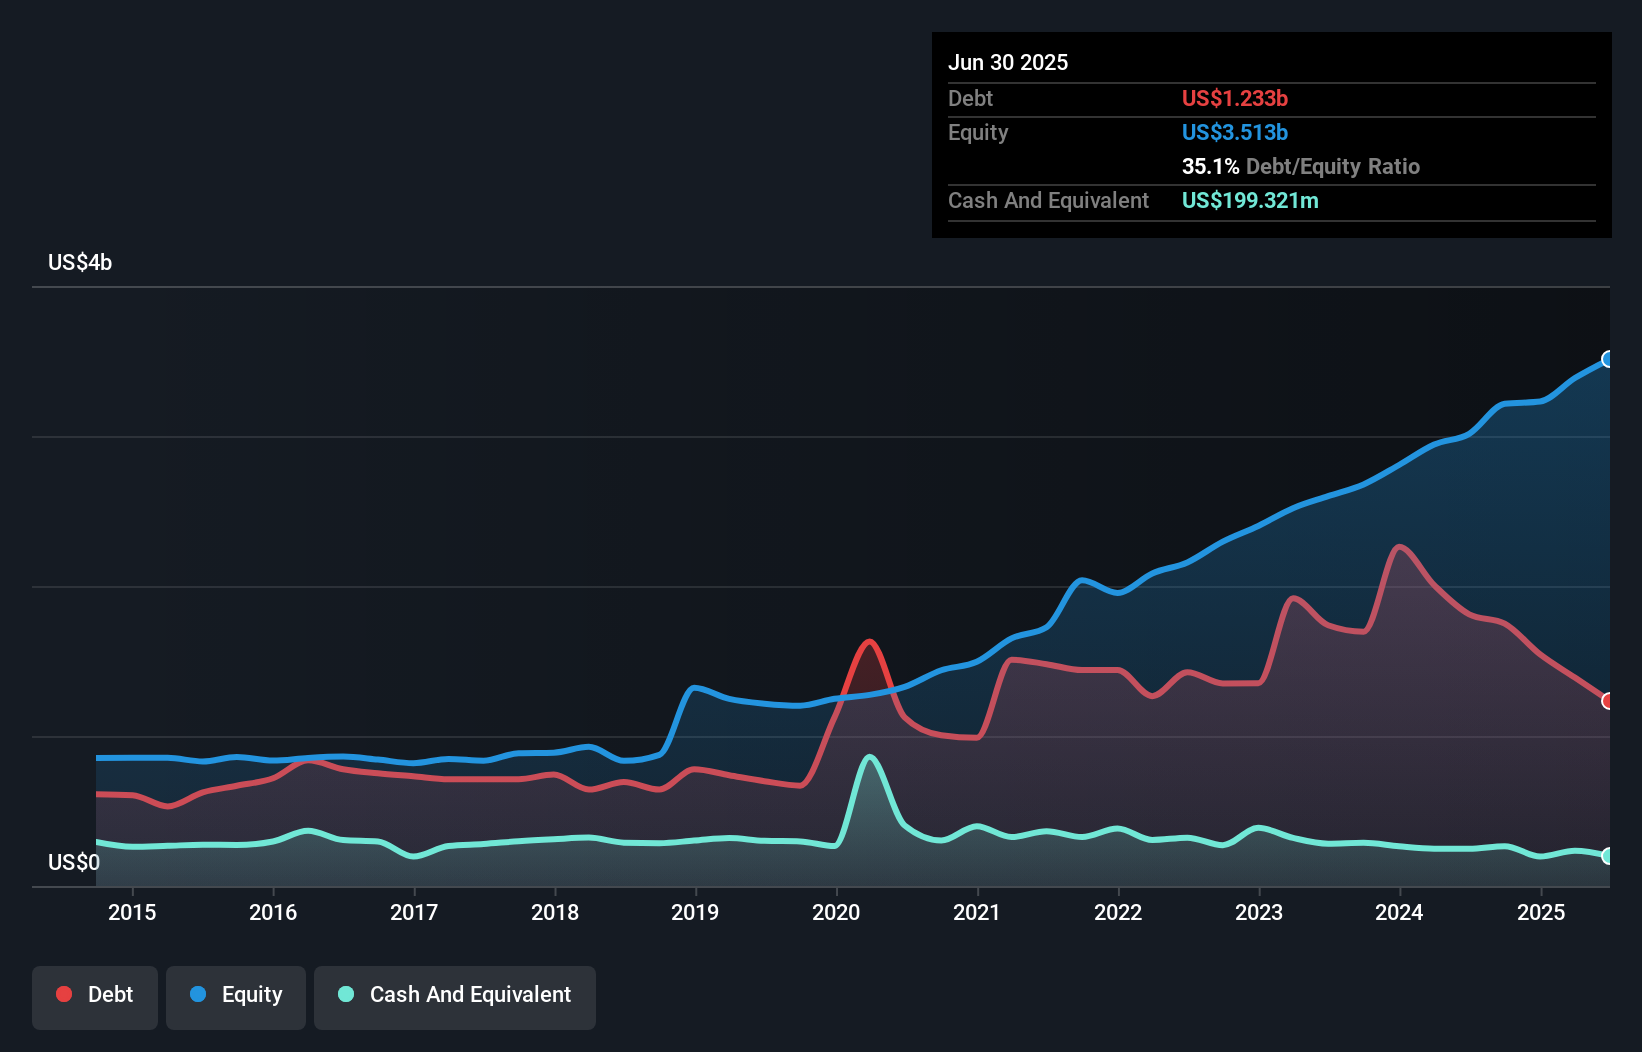Open details for Debt/Equity Ratio 35.1%
Screen dimensions: 1642x1052
point(1301,166)
